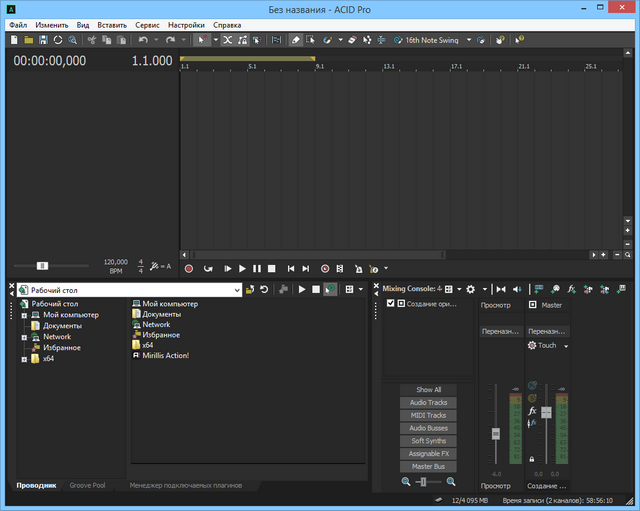Image resolution: width=640 pixels, height=511 pixels.
Task: Switch to the Groove Pool tab
Action: tap(87, 485)
